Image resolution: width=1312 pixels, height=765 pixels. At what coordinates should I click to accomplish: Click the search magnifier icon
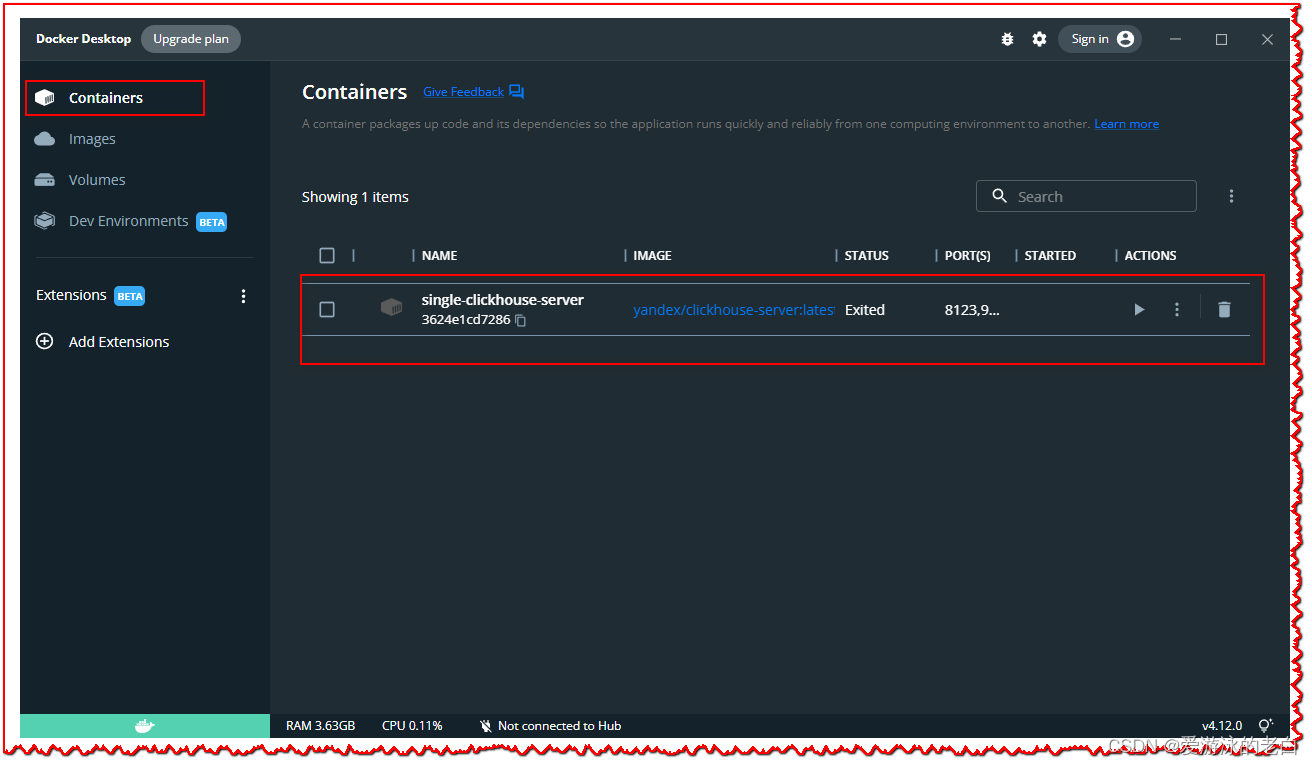click(x=999, y=196)
